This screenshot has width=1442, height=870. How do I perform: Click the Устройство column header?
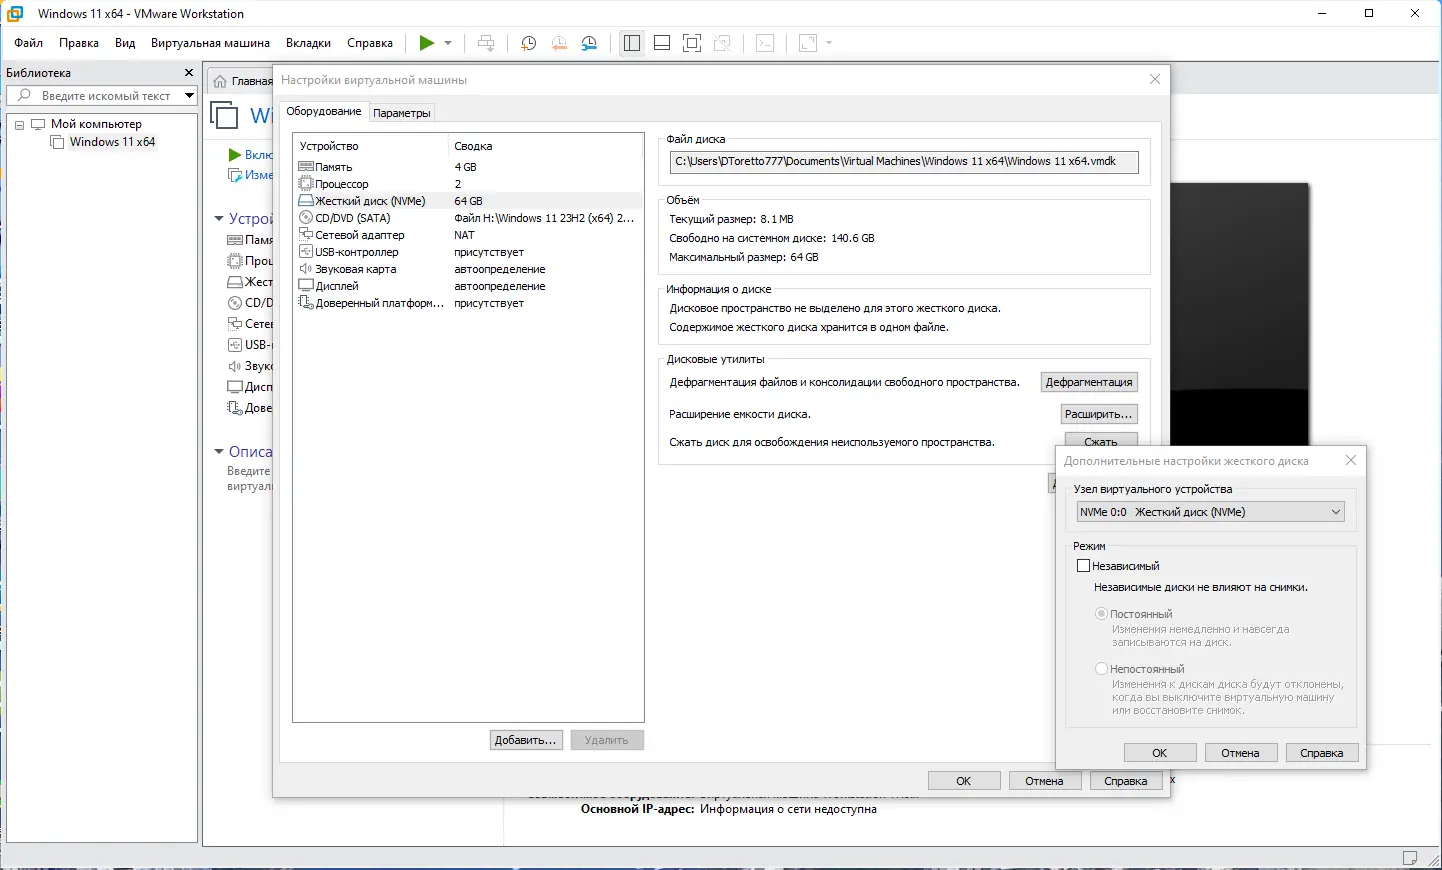[371, 146]
